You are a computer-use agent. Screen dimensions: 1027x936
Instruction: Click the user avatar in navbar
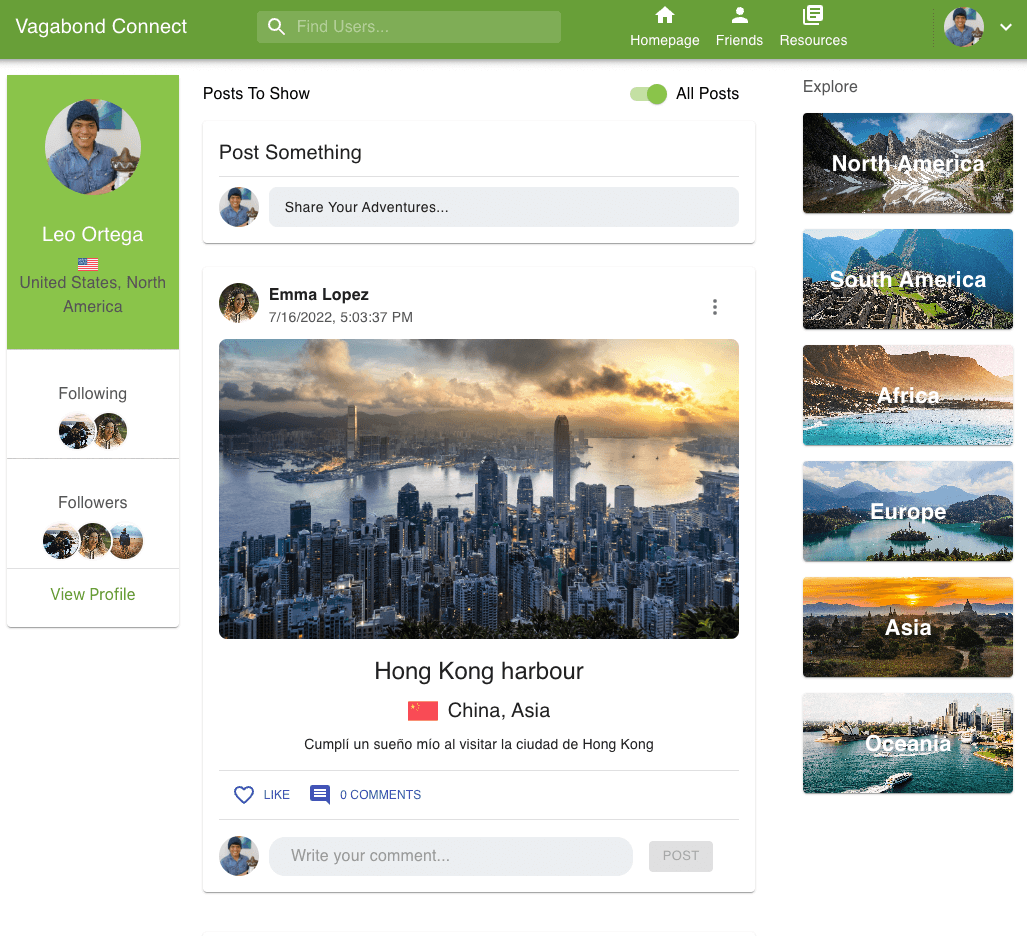pyautogui.click(x=963, y=27)
